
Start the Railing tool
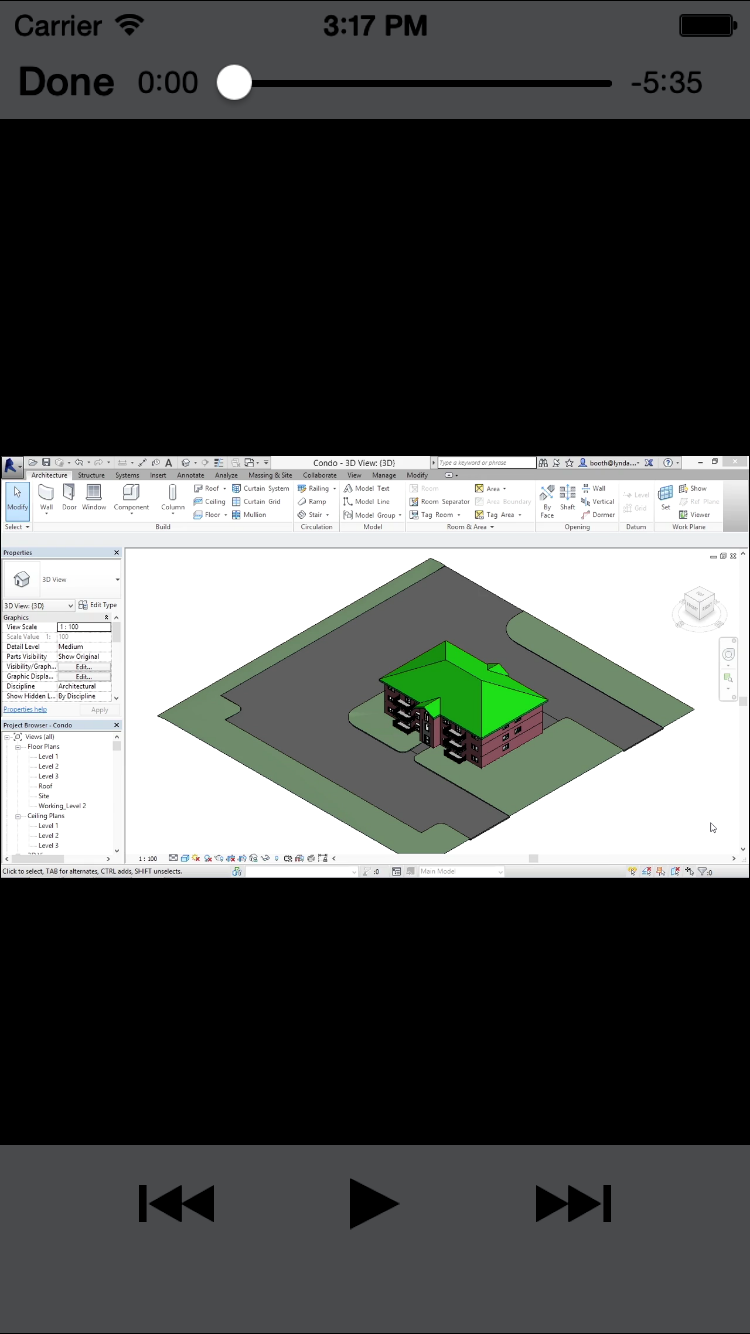pyautogui.click(x=317, y=488)
